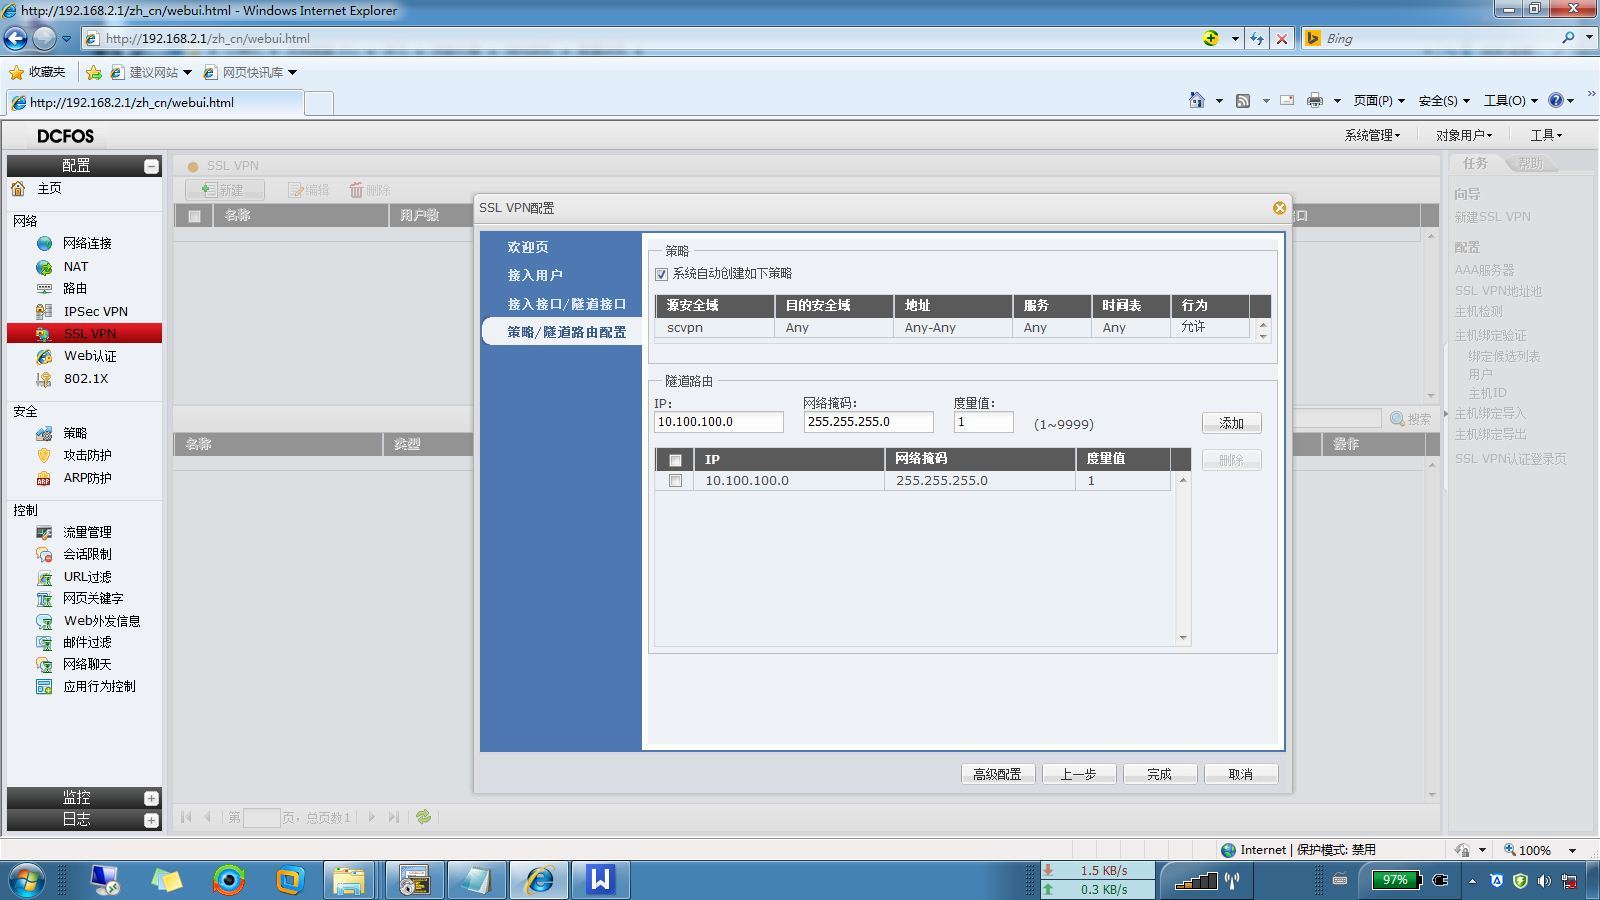This screenshot has height=900, width=1600.
Task: Click the IE print icon
Action: coord(1315,100)
